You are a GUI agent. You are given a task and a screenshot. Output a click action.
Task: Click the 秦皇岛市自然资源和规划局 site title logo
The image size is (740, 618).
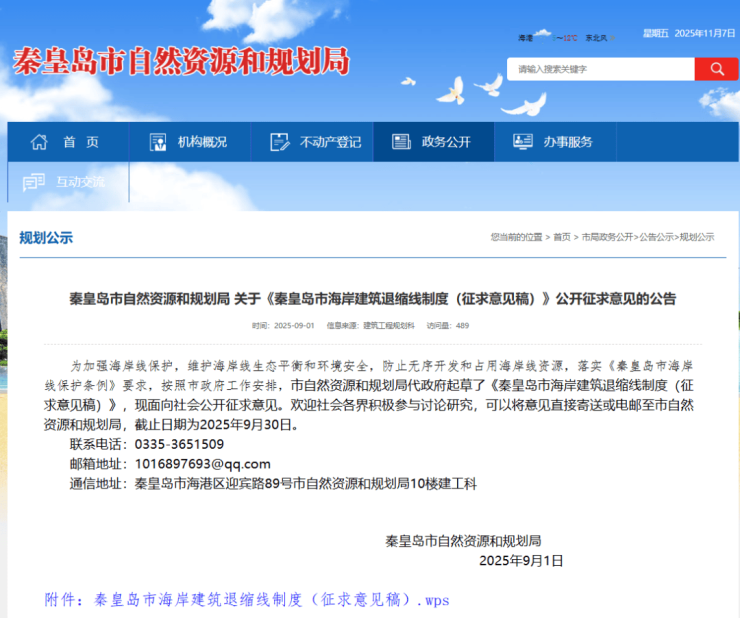[x=181, y=61]
